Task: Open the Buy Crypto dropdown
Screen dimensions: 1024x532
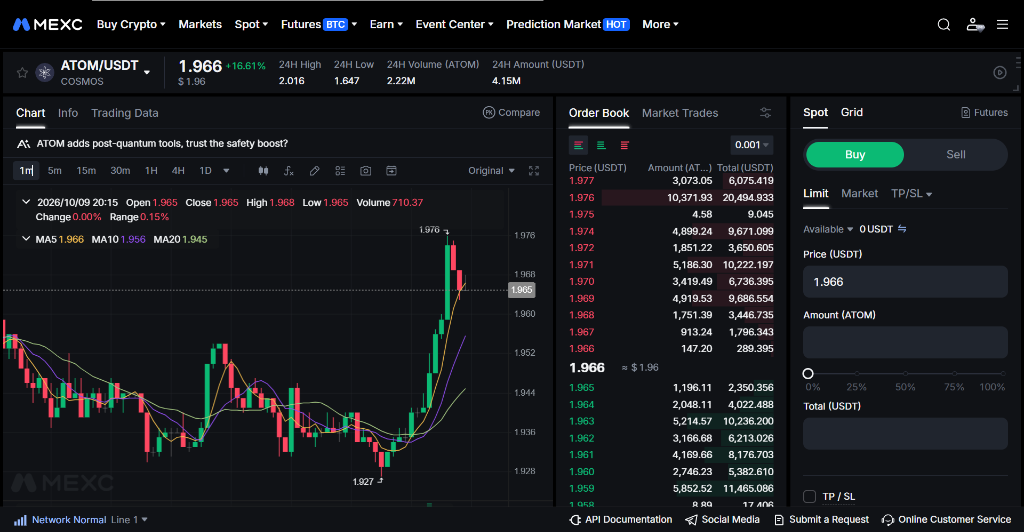Action: (131, 25)
